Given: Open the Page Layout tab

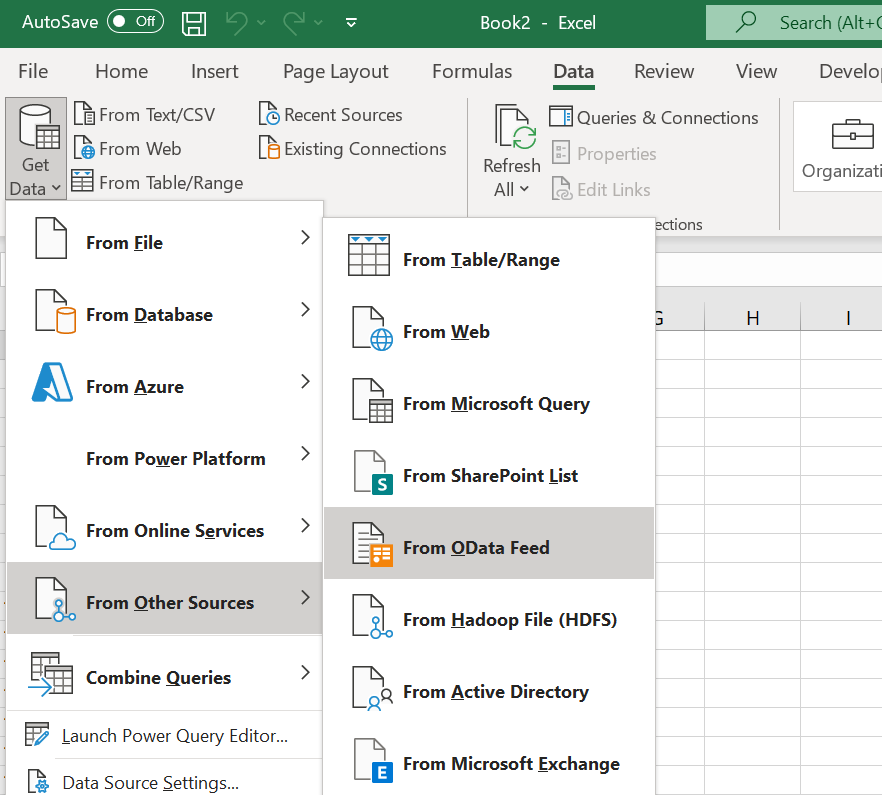Looking at the screenshot, I should pyautogui.click(x=336, y=71).
